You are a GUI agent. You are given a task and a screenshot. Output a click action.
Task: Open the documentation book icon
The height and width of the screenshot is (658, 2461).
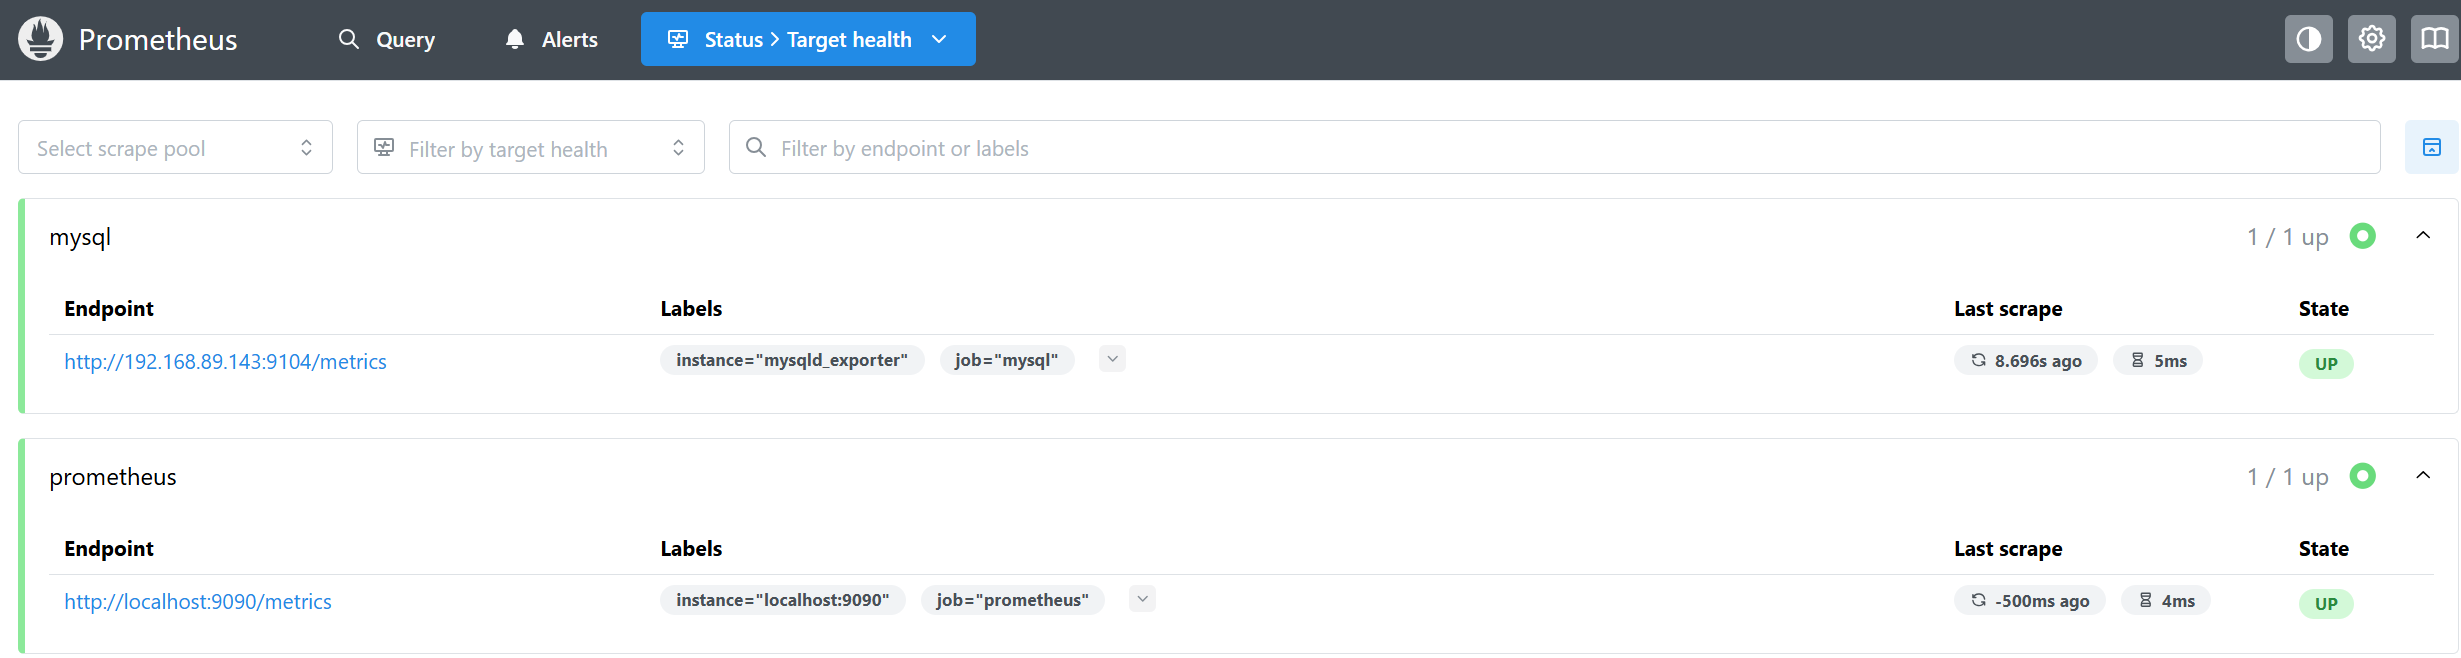point(2435,39)
